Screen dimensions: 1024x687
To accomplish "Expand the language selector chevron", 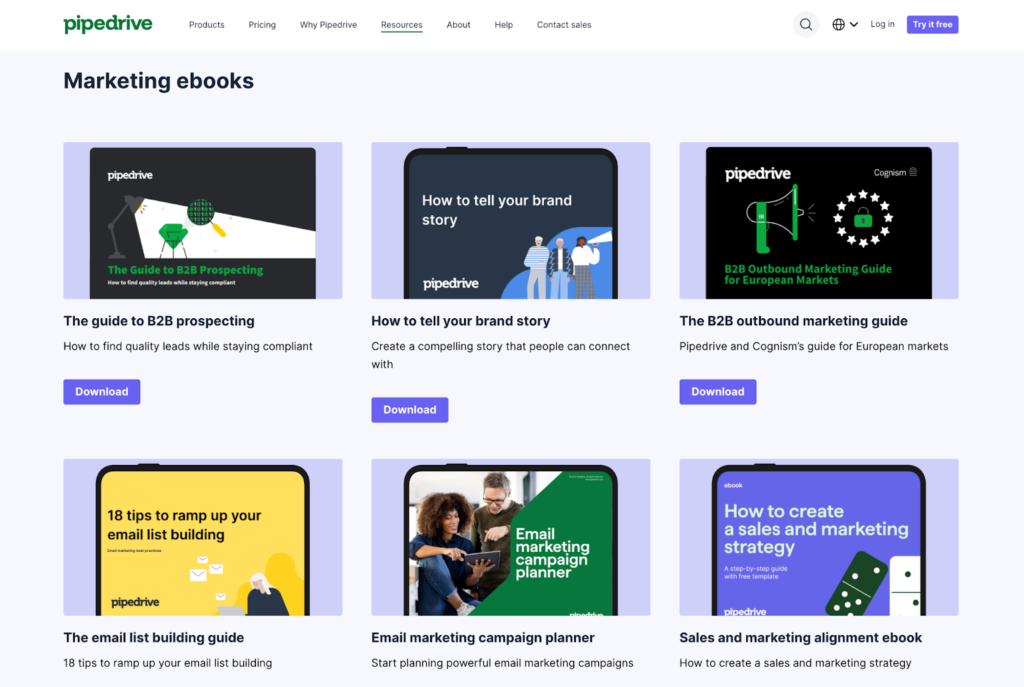I will coord(854,25).
